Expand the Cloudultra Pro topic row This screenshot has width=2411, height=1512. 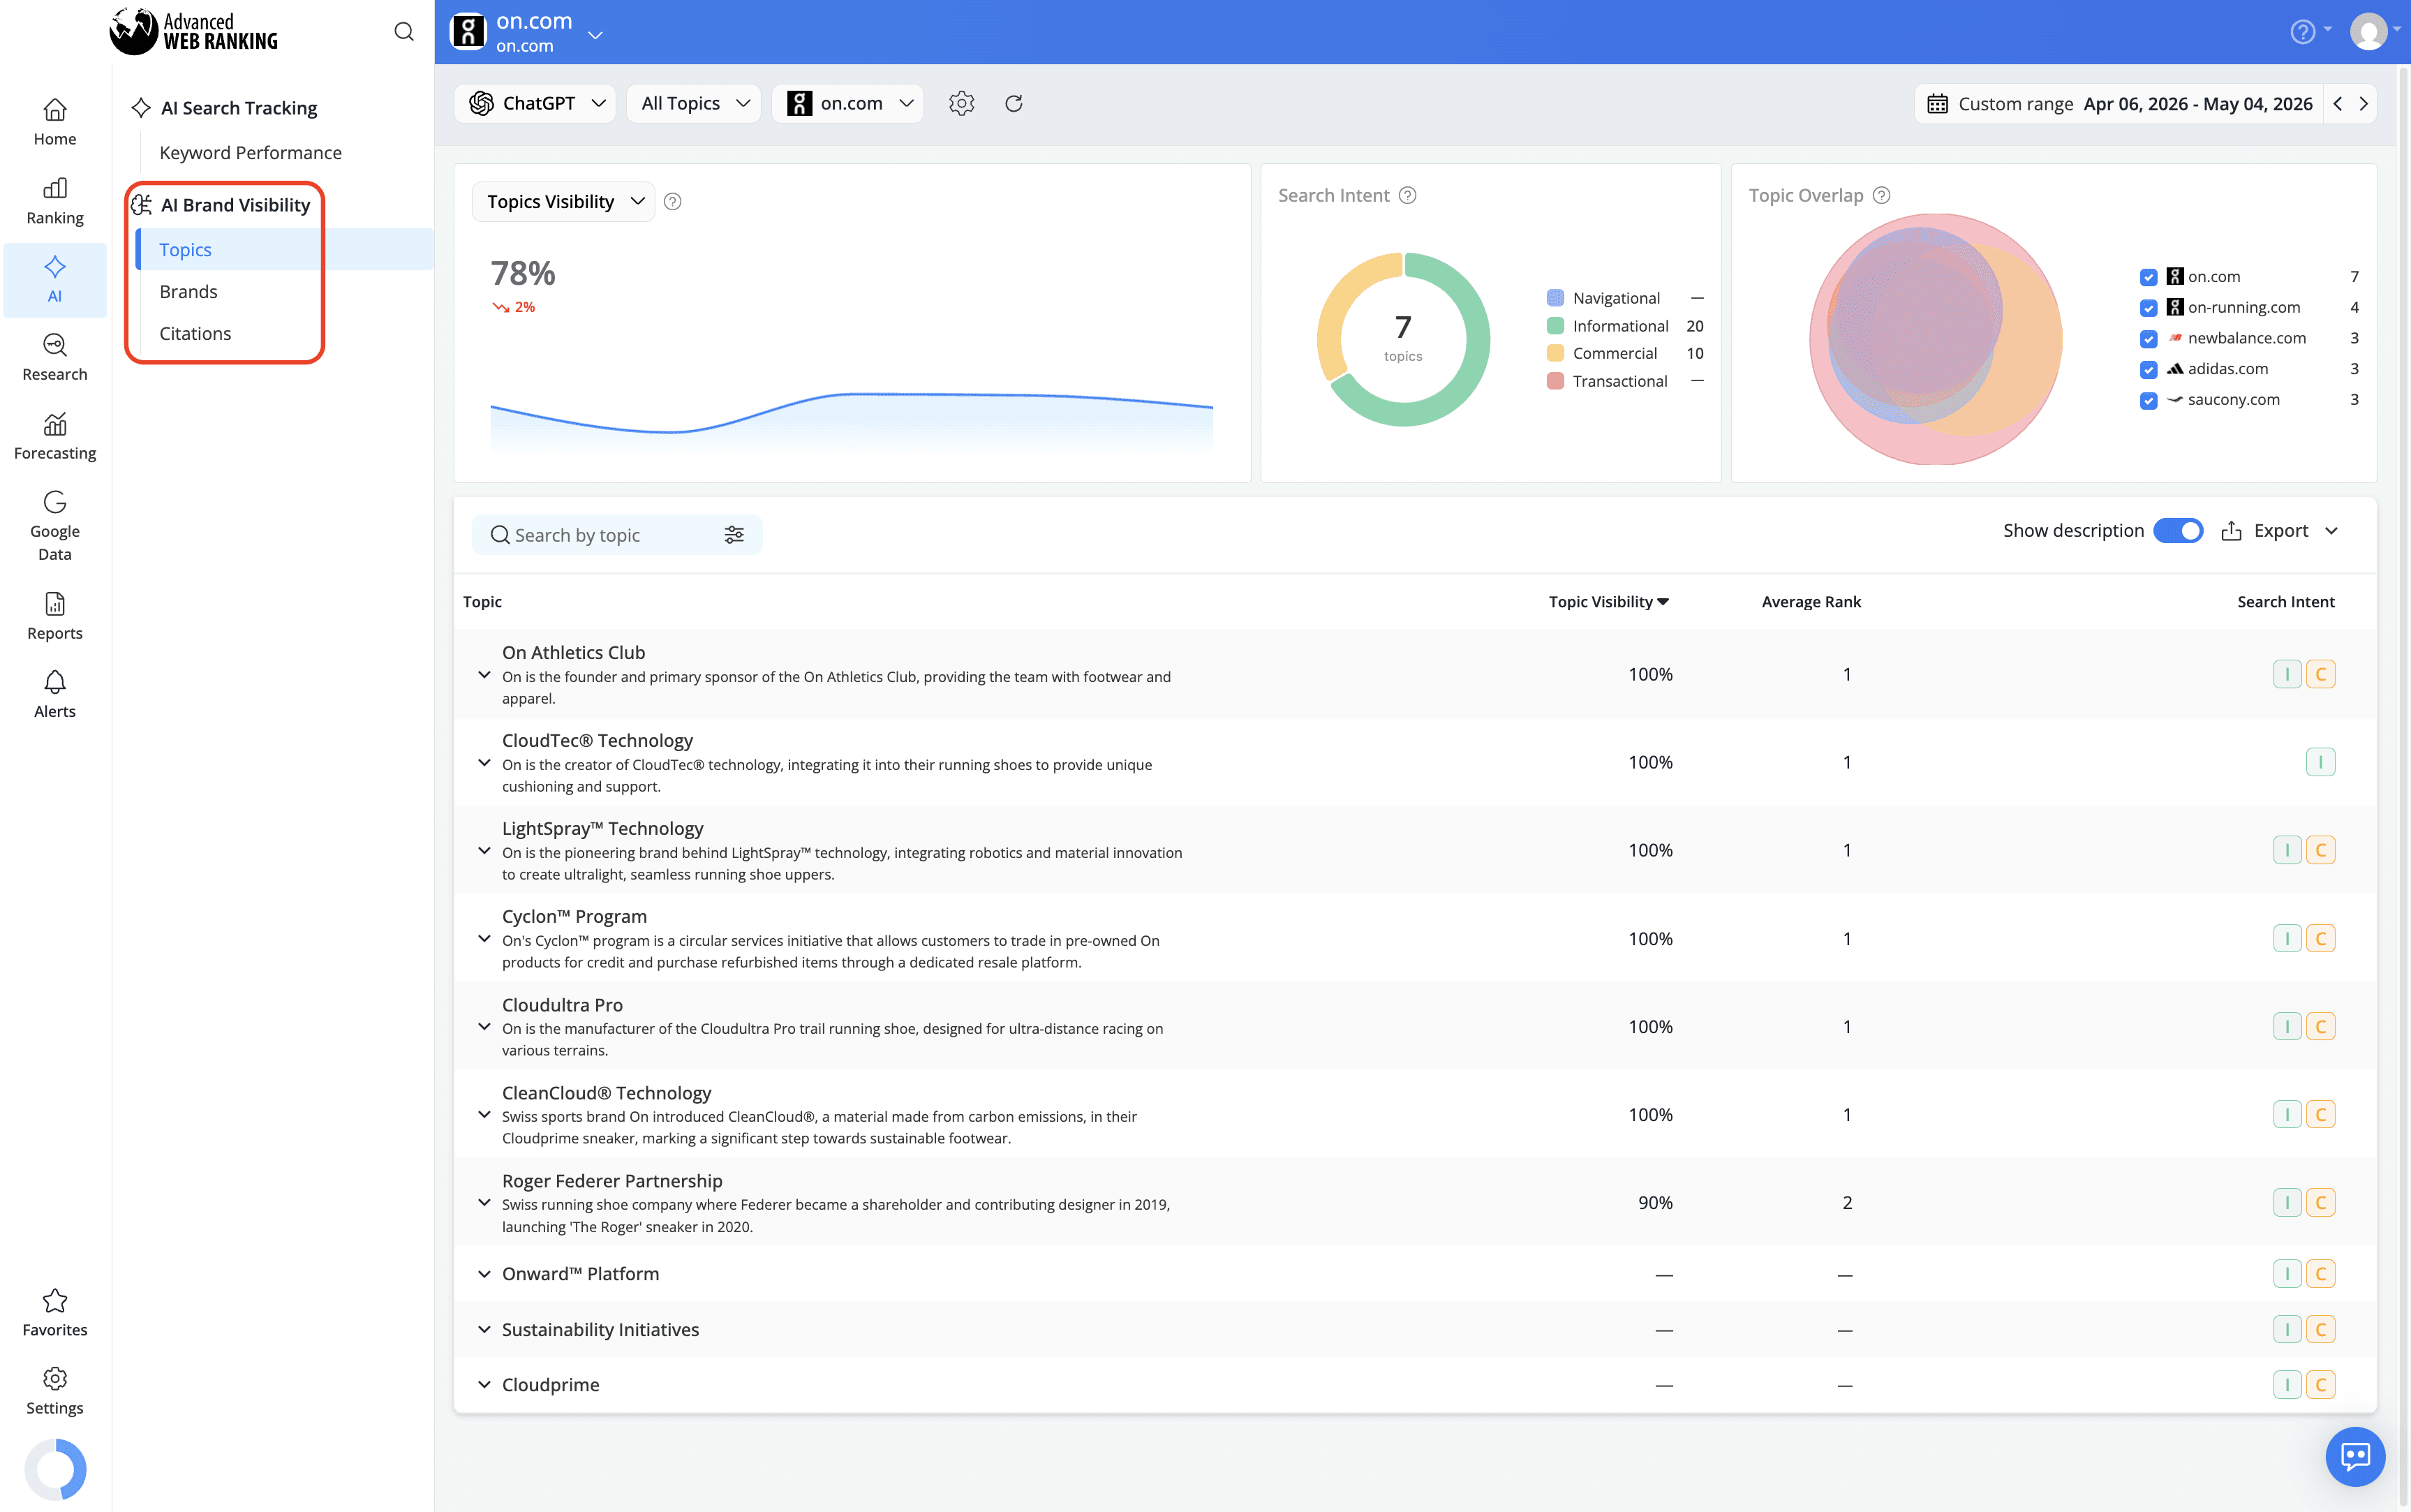click(484, 1027)
